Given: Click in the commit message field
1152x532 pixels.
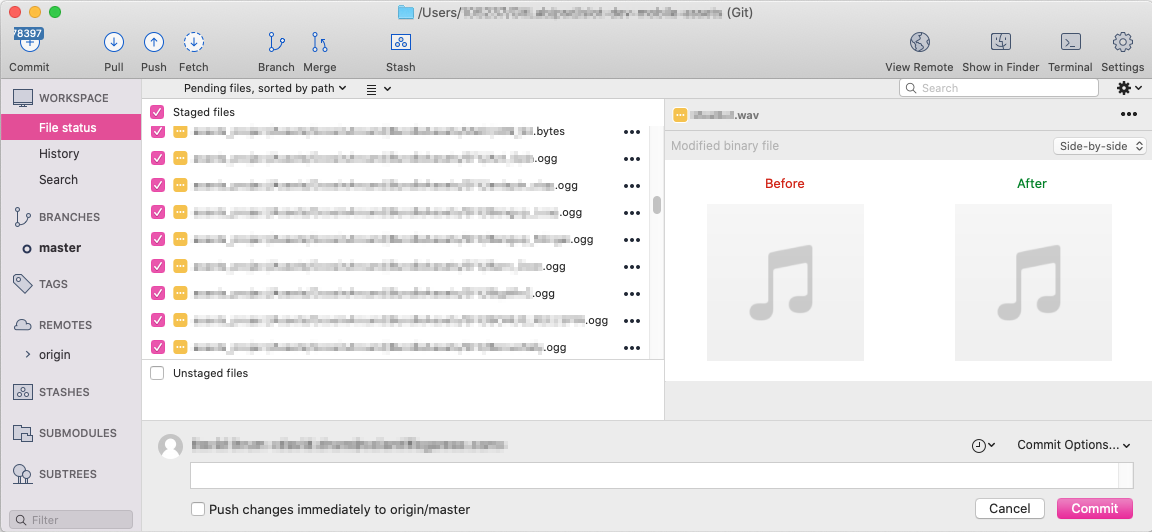Looking at the screenshot, I should 655,475.
